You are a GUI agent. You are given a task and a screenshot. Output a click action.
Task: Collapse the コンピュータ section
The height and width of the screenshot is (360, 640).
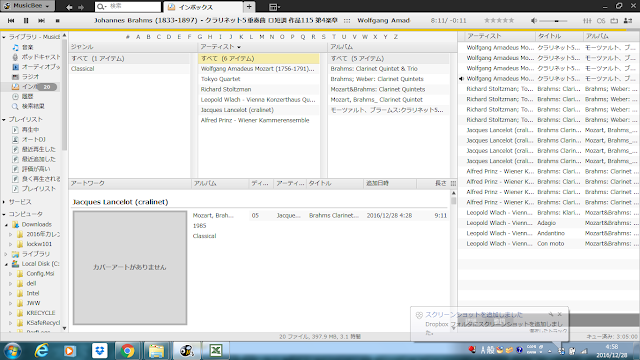coord(4,214)
